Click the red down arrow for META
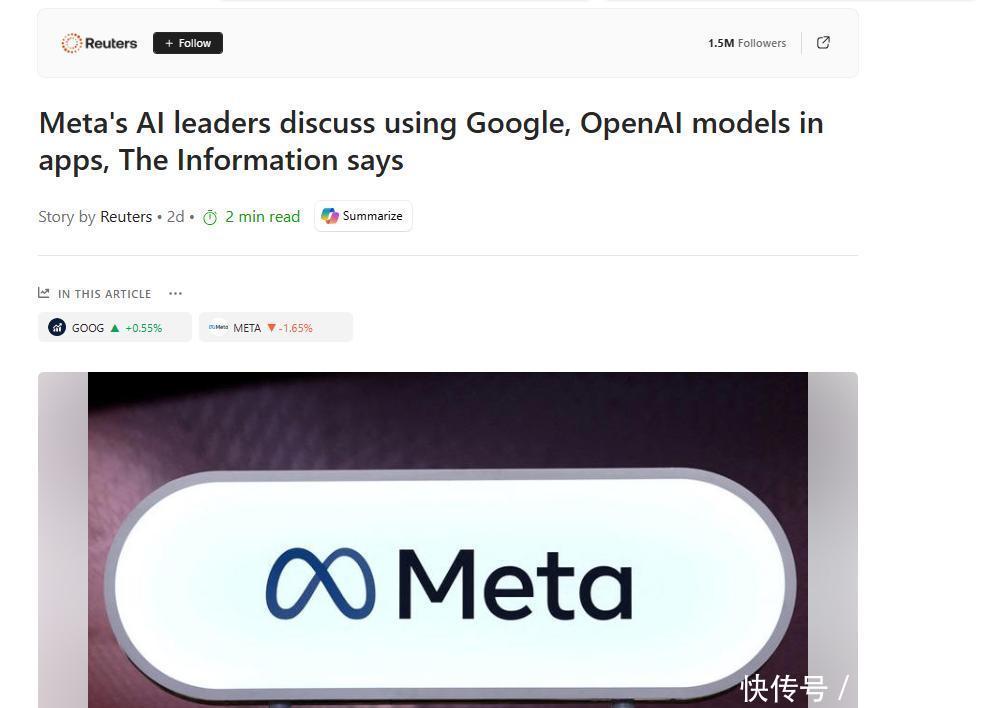The image size is (984, 708). click(271, 328)
